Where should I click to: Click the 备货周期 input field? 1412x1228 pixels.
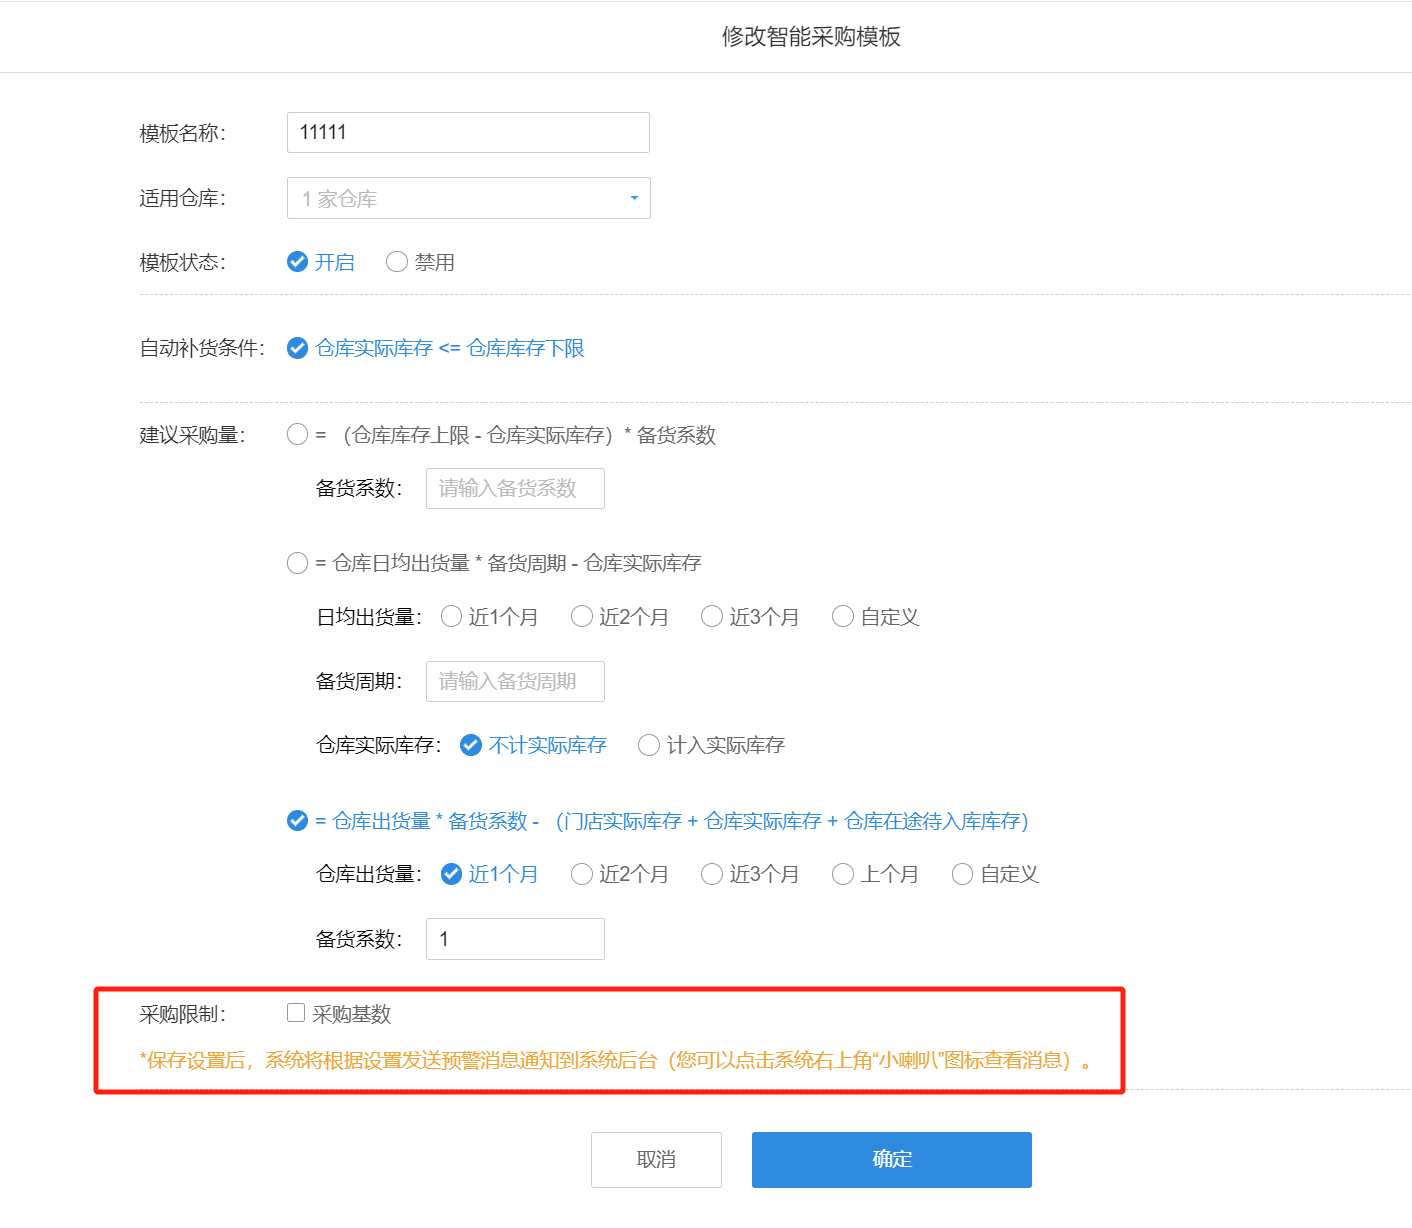515,681
